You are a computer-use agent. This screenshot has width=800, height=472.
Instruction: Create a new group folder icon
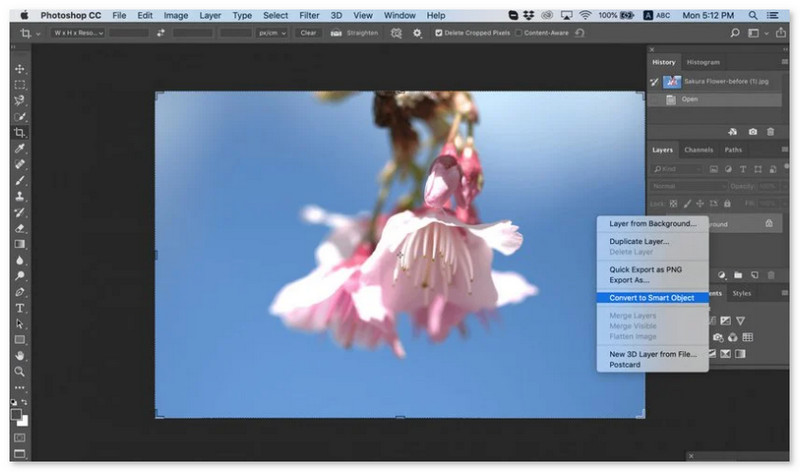click(x=738, y=275)
